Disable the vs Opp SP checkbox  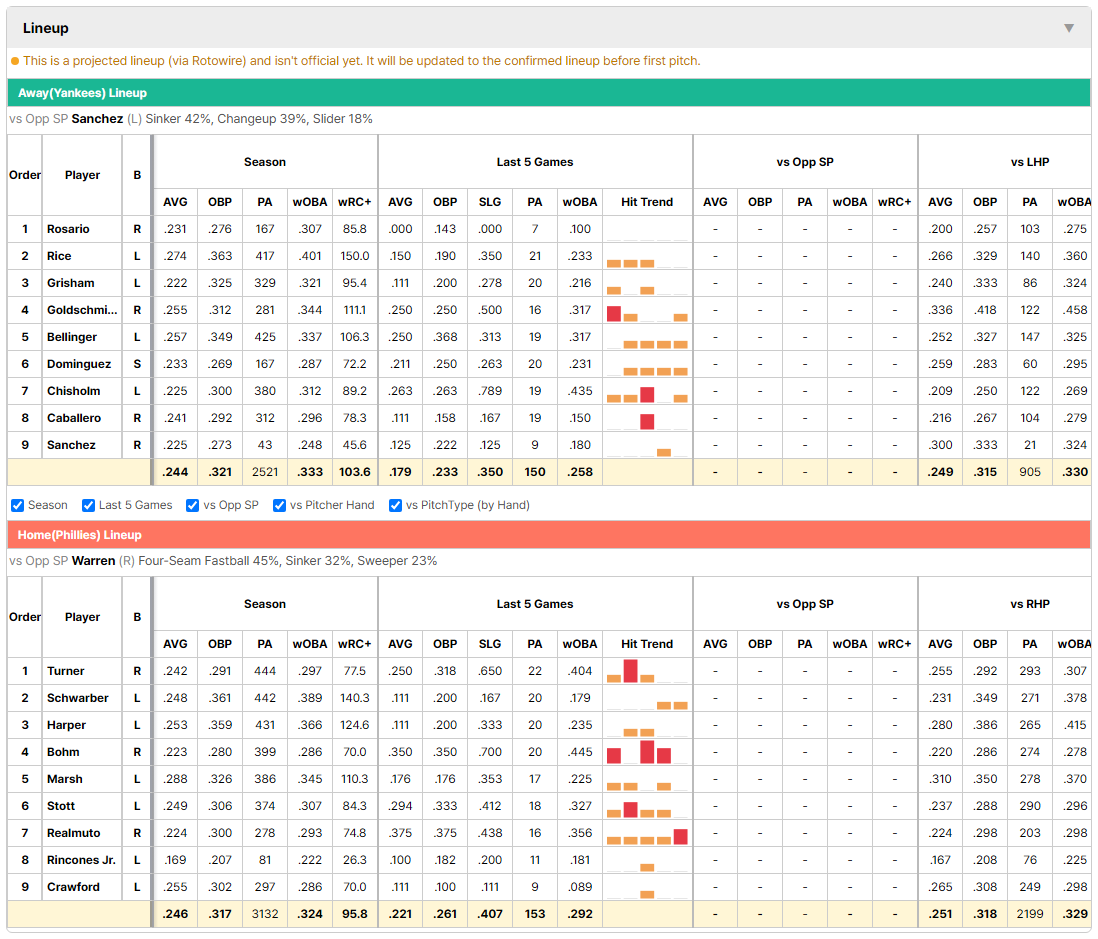click(193, 506)
